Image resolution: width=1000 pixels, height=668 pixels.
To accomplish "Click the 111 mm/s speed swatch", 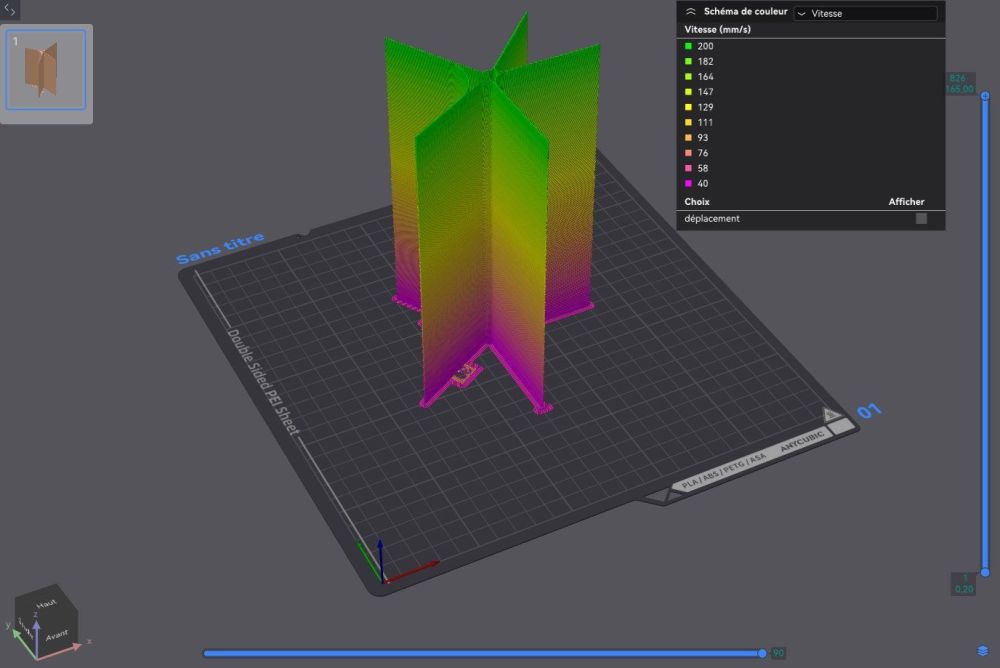I will point(688,122).
